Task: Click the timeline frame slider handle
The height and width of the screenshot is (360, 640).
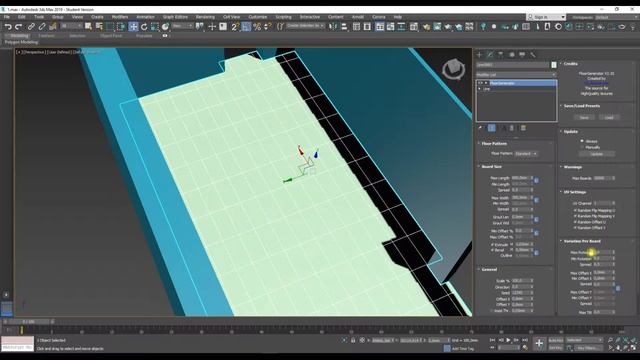Action: point(28,322)
